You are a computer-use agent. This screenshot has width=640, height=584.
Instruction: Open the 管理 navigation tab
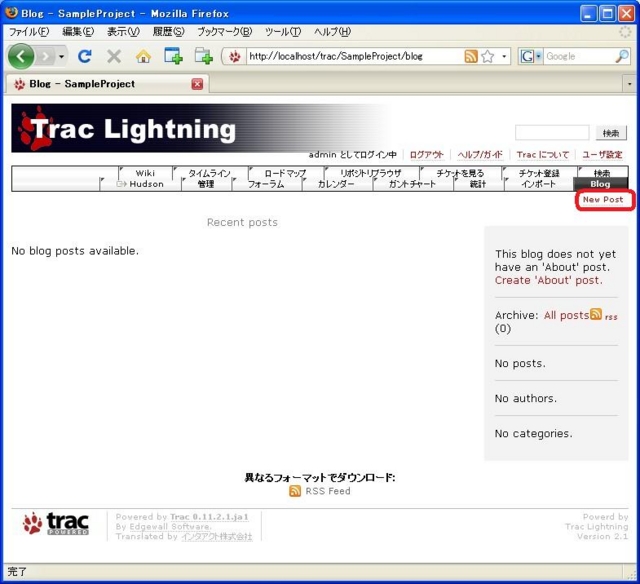(206, 184)
